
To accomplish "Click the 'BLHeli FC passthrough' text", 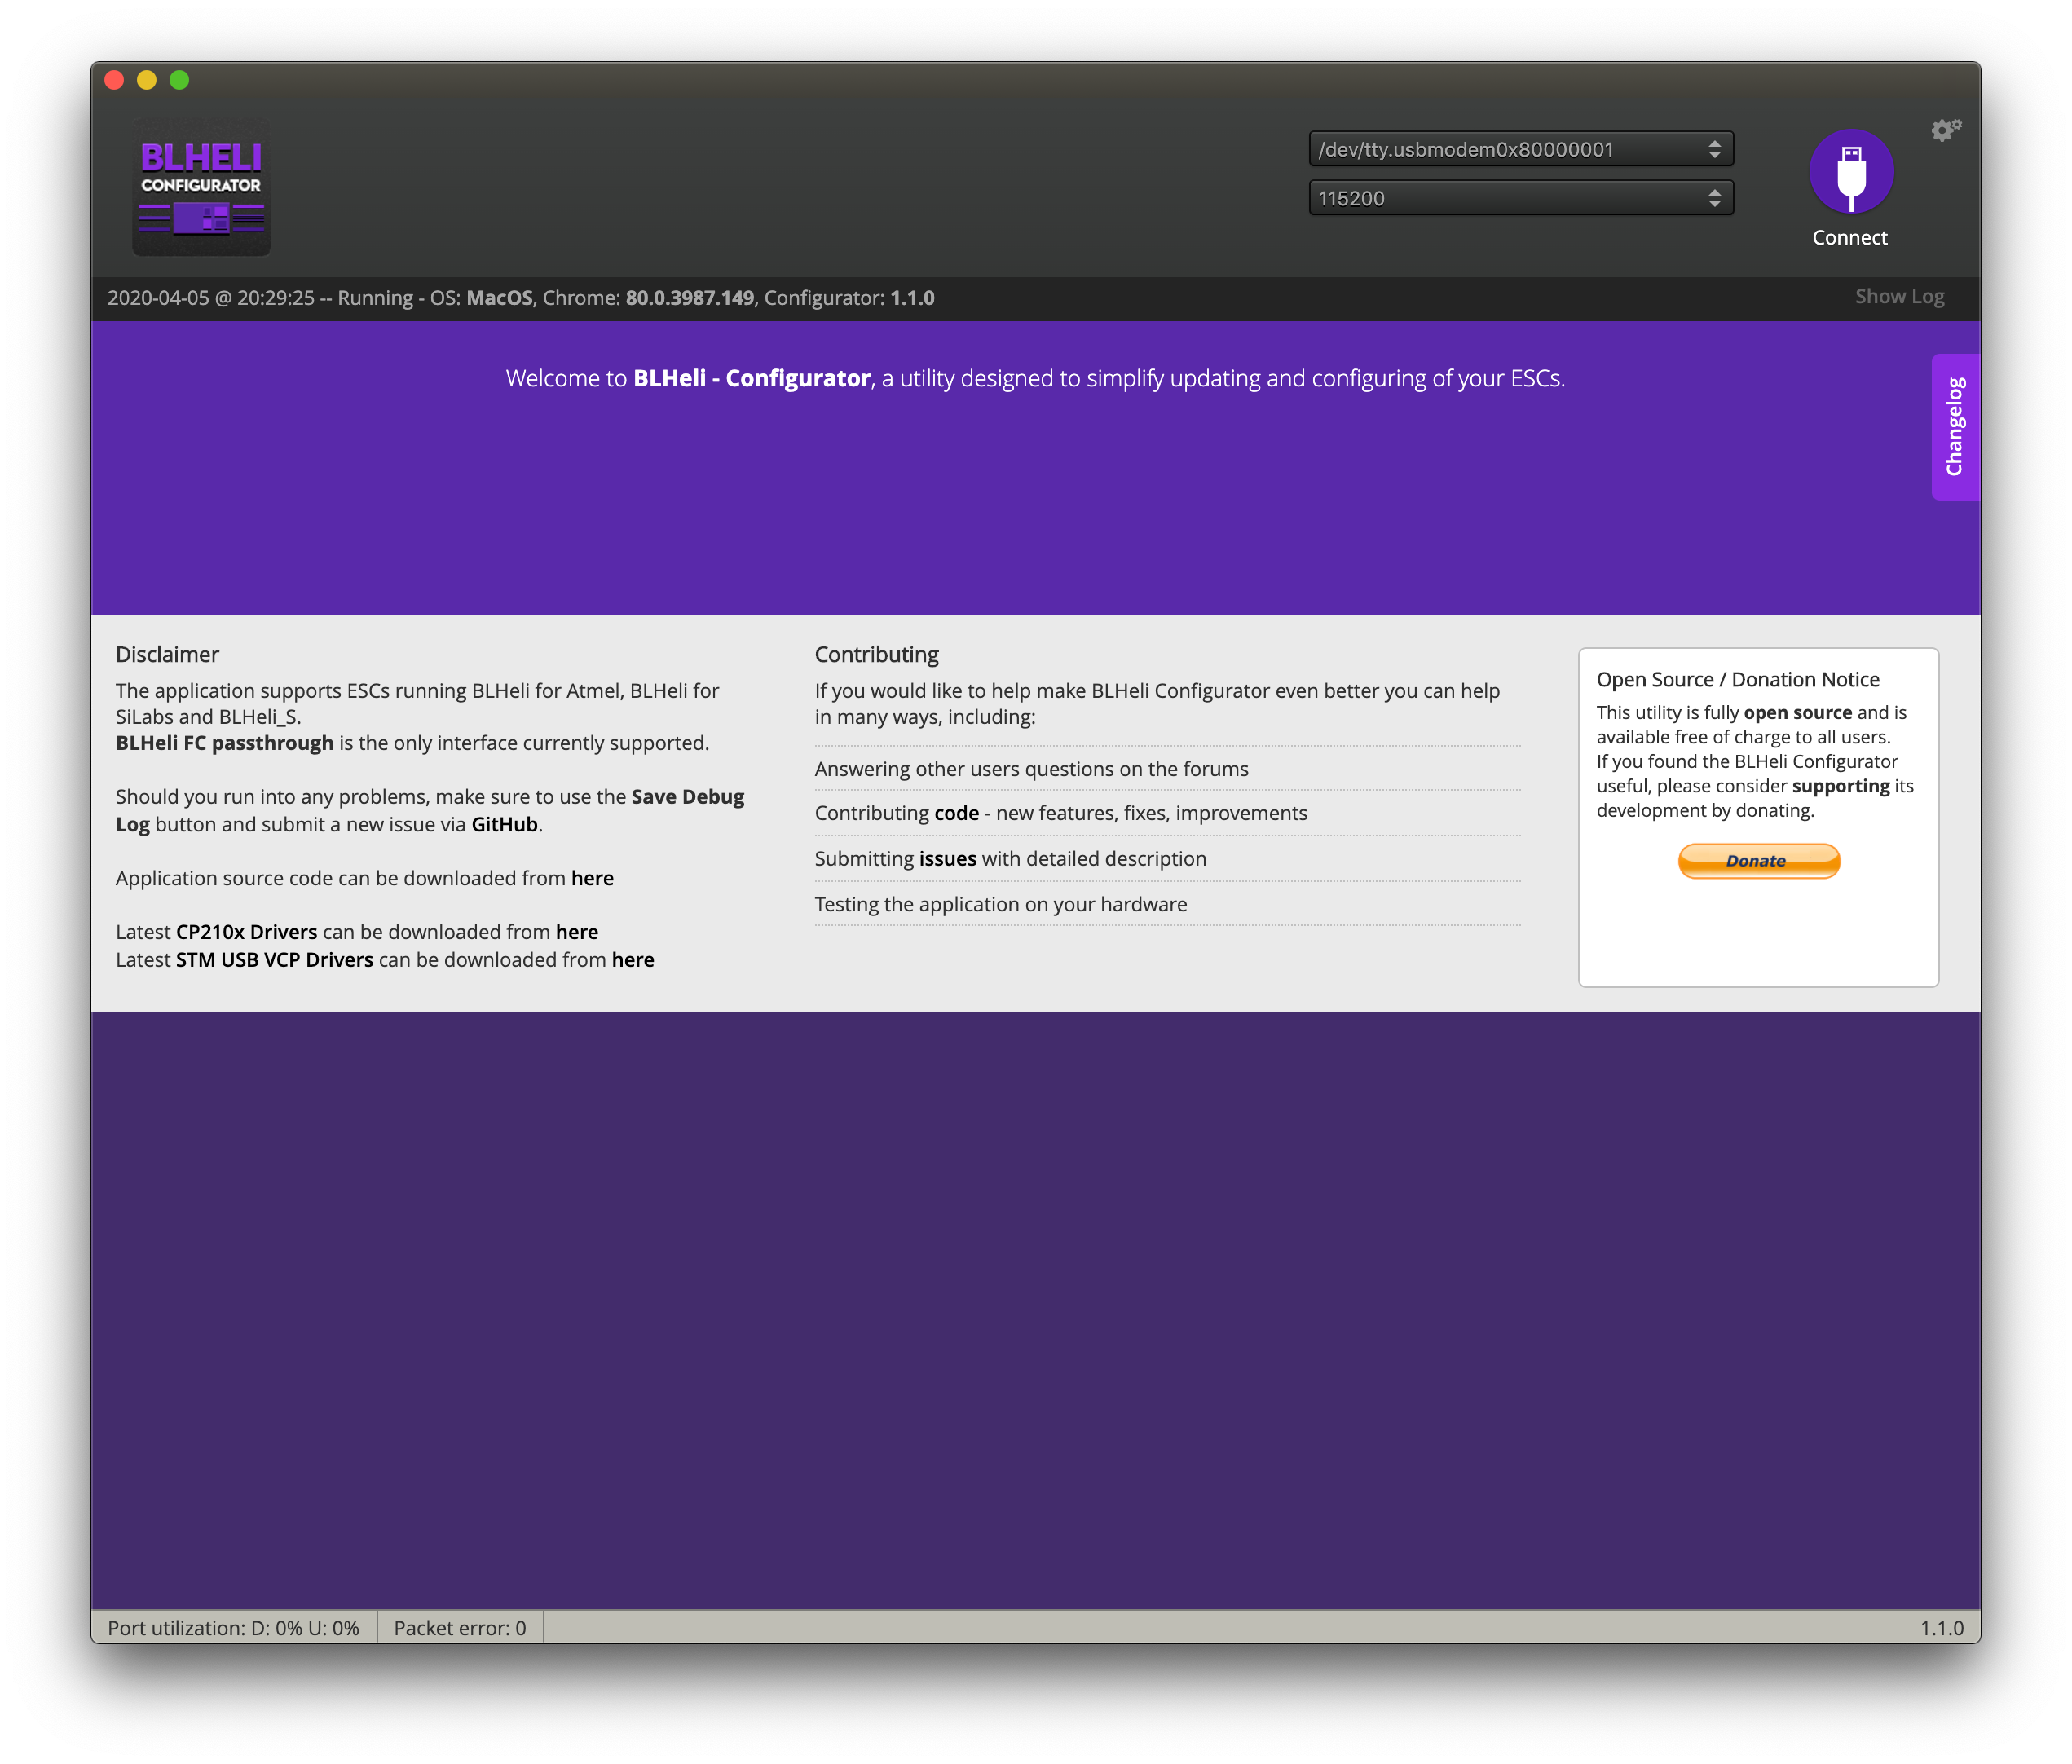I will point(224,743).
